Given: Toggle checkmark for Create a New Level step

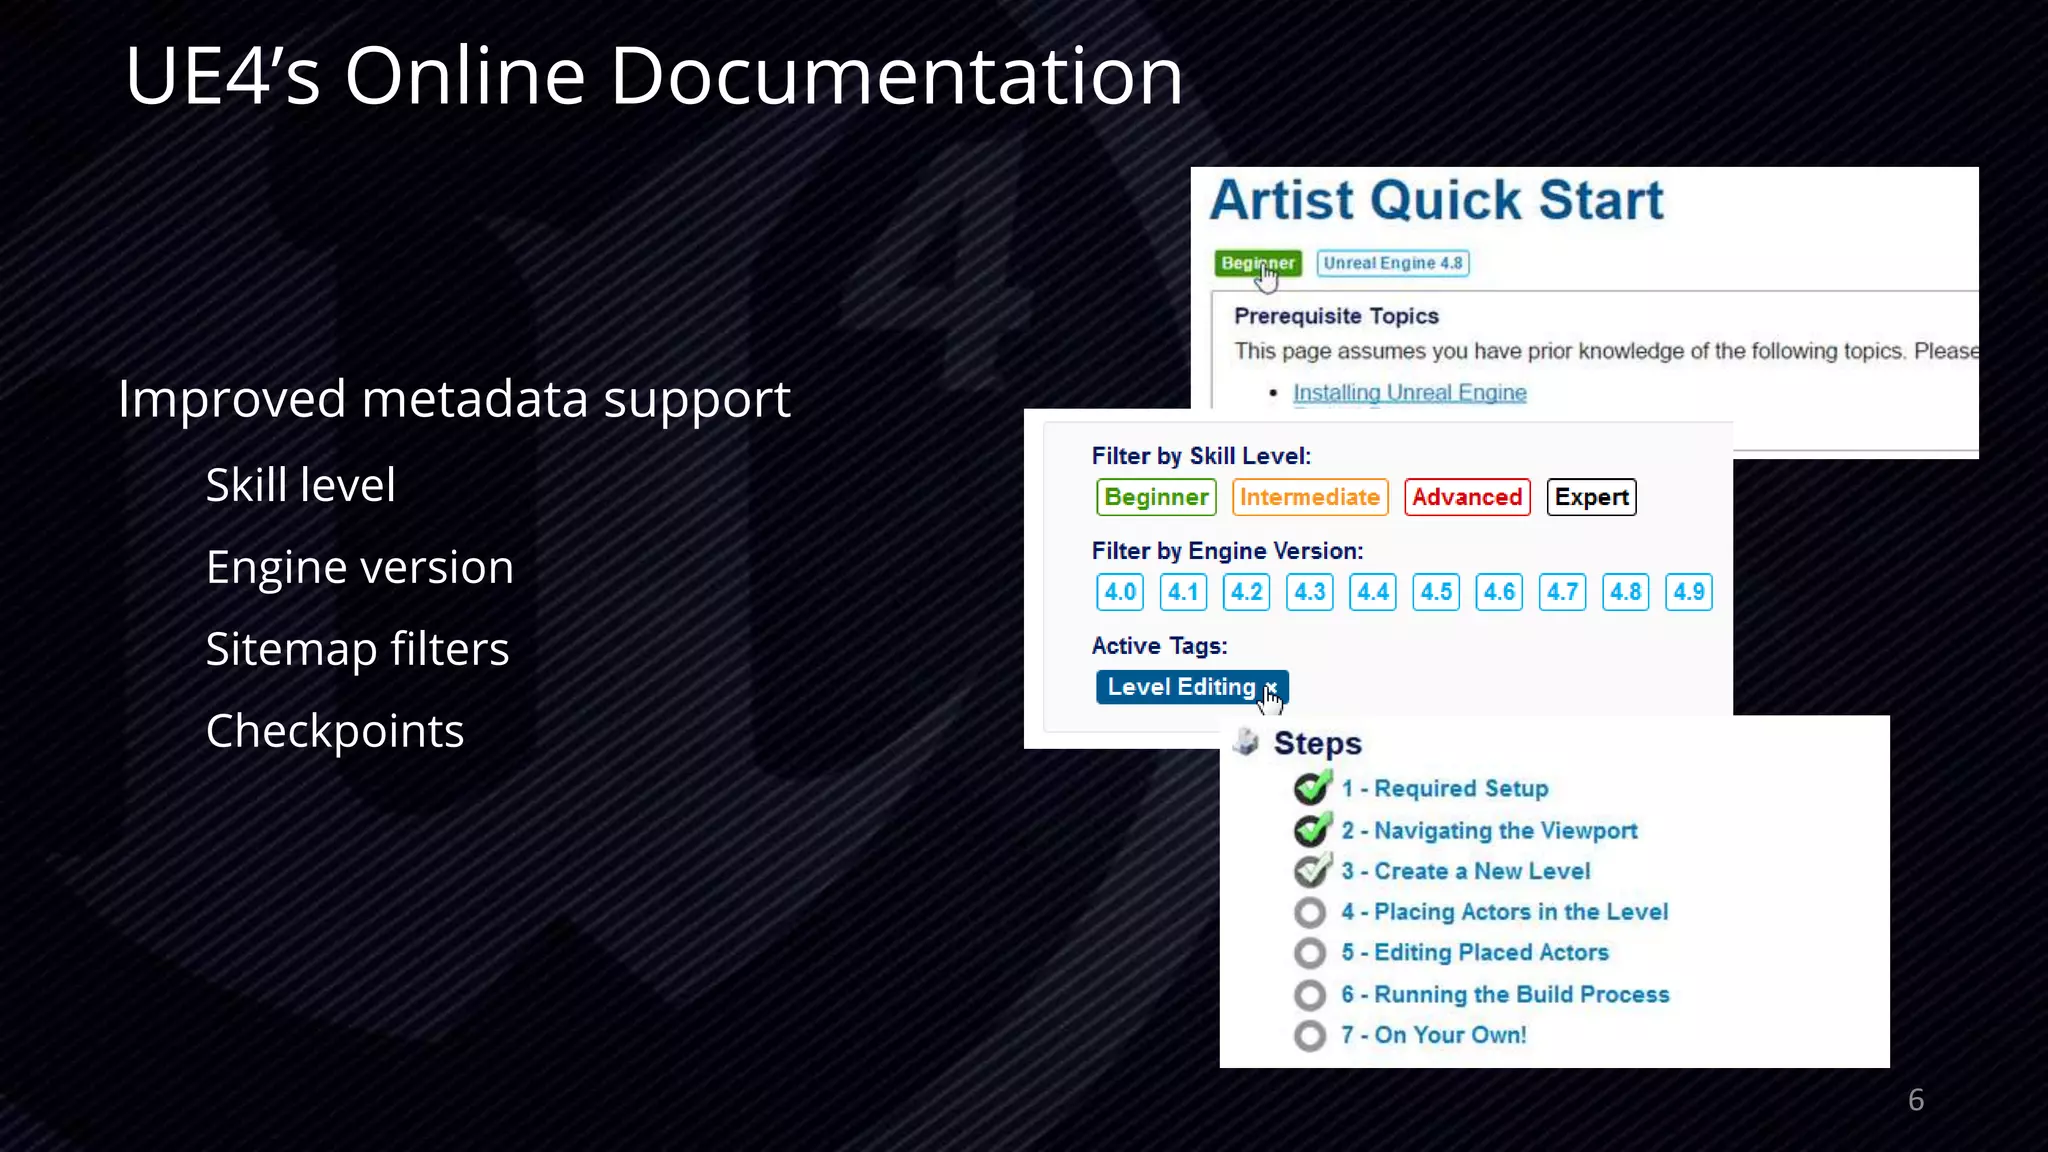Looking at the screenshot, I should [x=1312, y=870].
